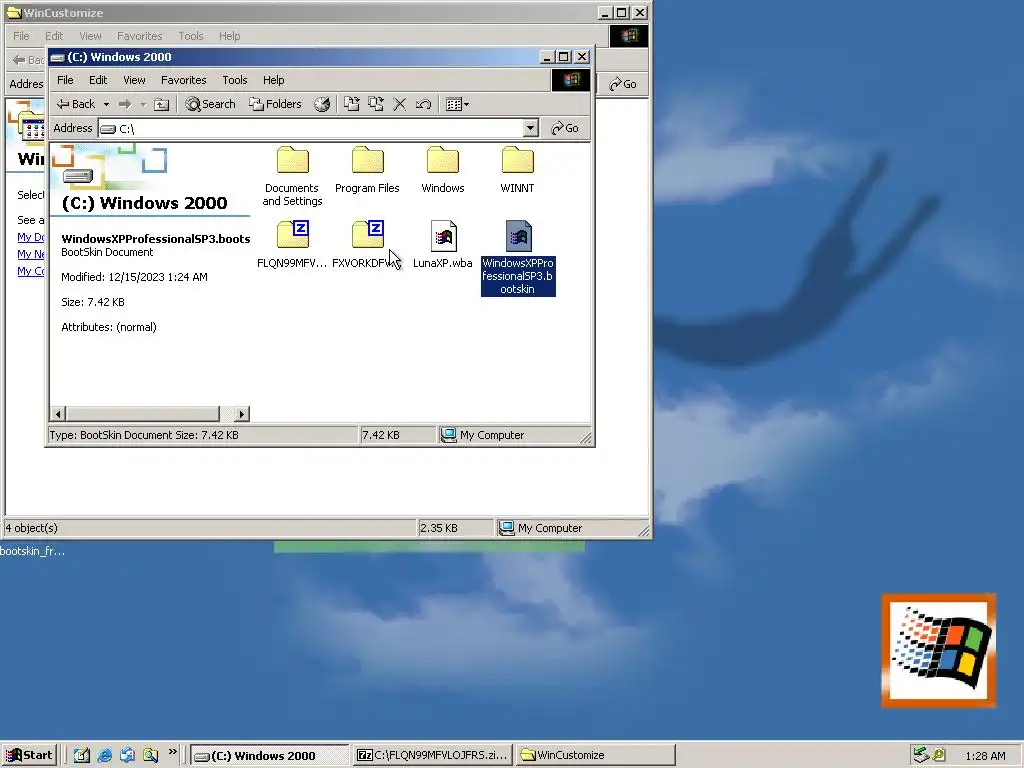Open the Edit menu in C: window

coord(98,80)
